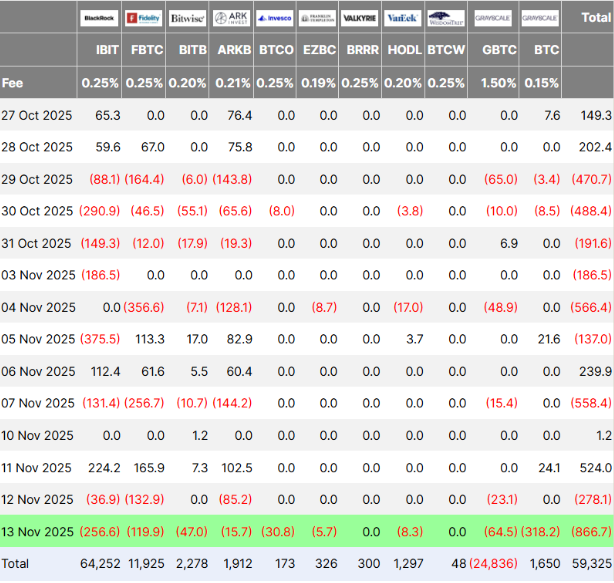Open the Invesco logo
614x583 pixels.
(275, 18)
